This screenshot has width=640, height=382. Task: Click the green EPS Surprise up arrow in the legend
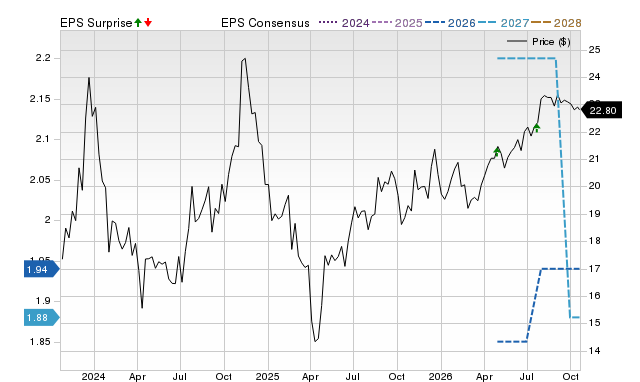point(138,22)
